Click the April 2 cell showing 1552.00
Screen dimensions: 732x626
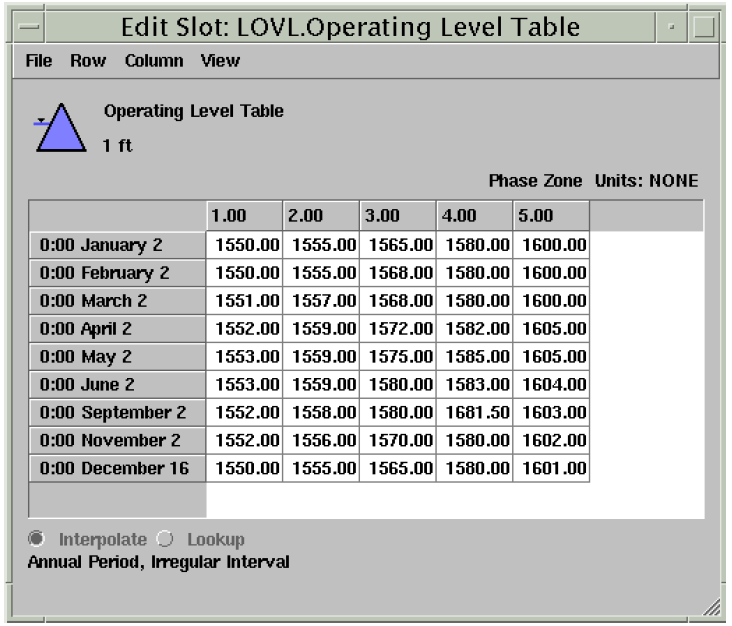tap(244, 328)
